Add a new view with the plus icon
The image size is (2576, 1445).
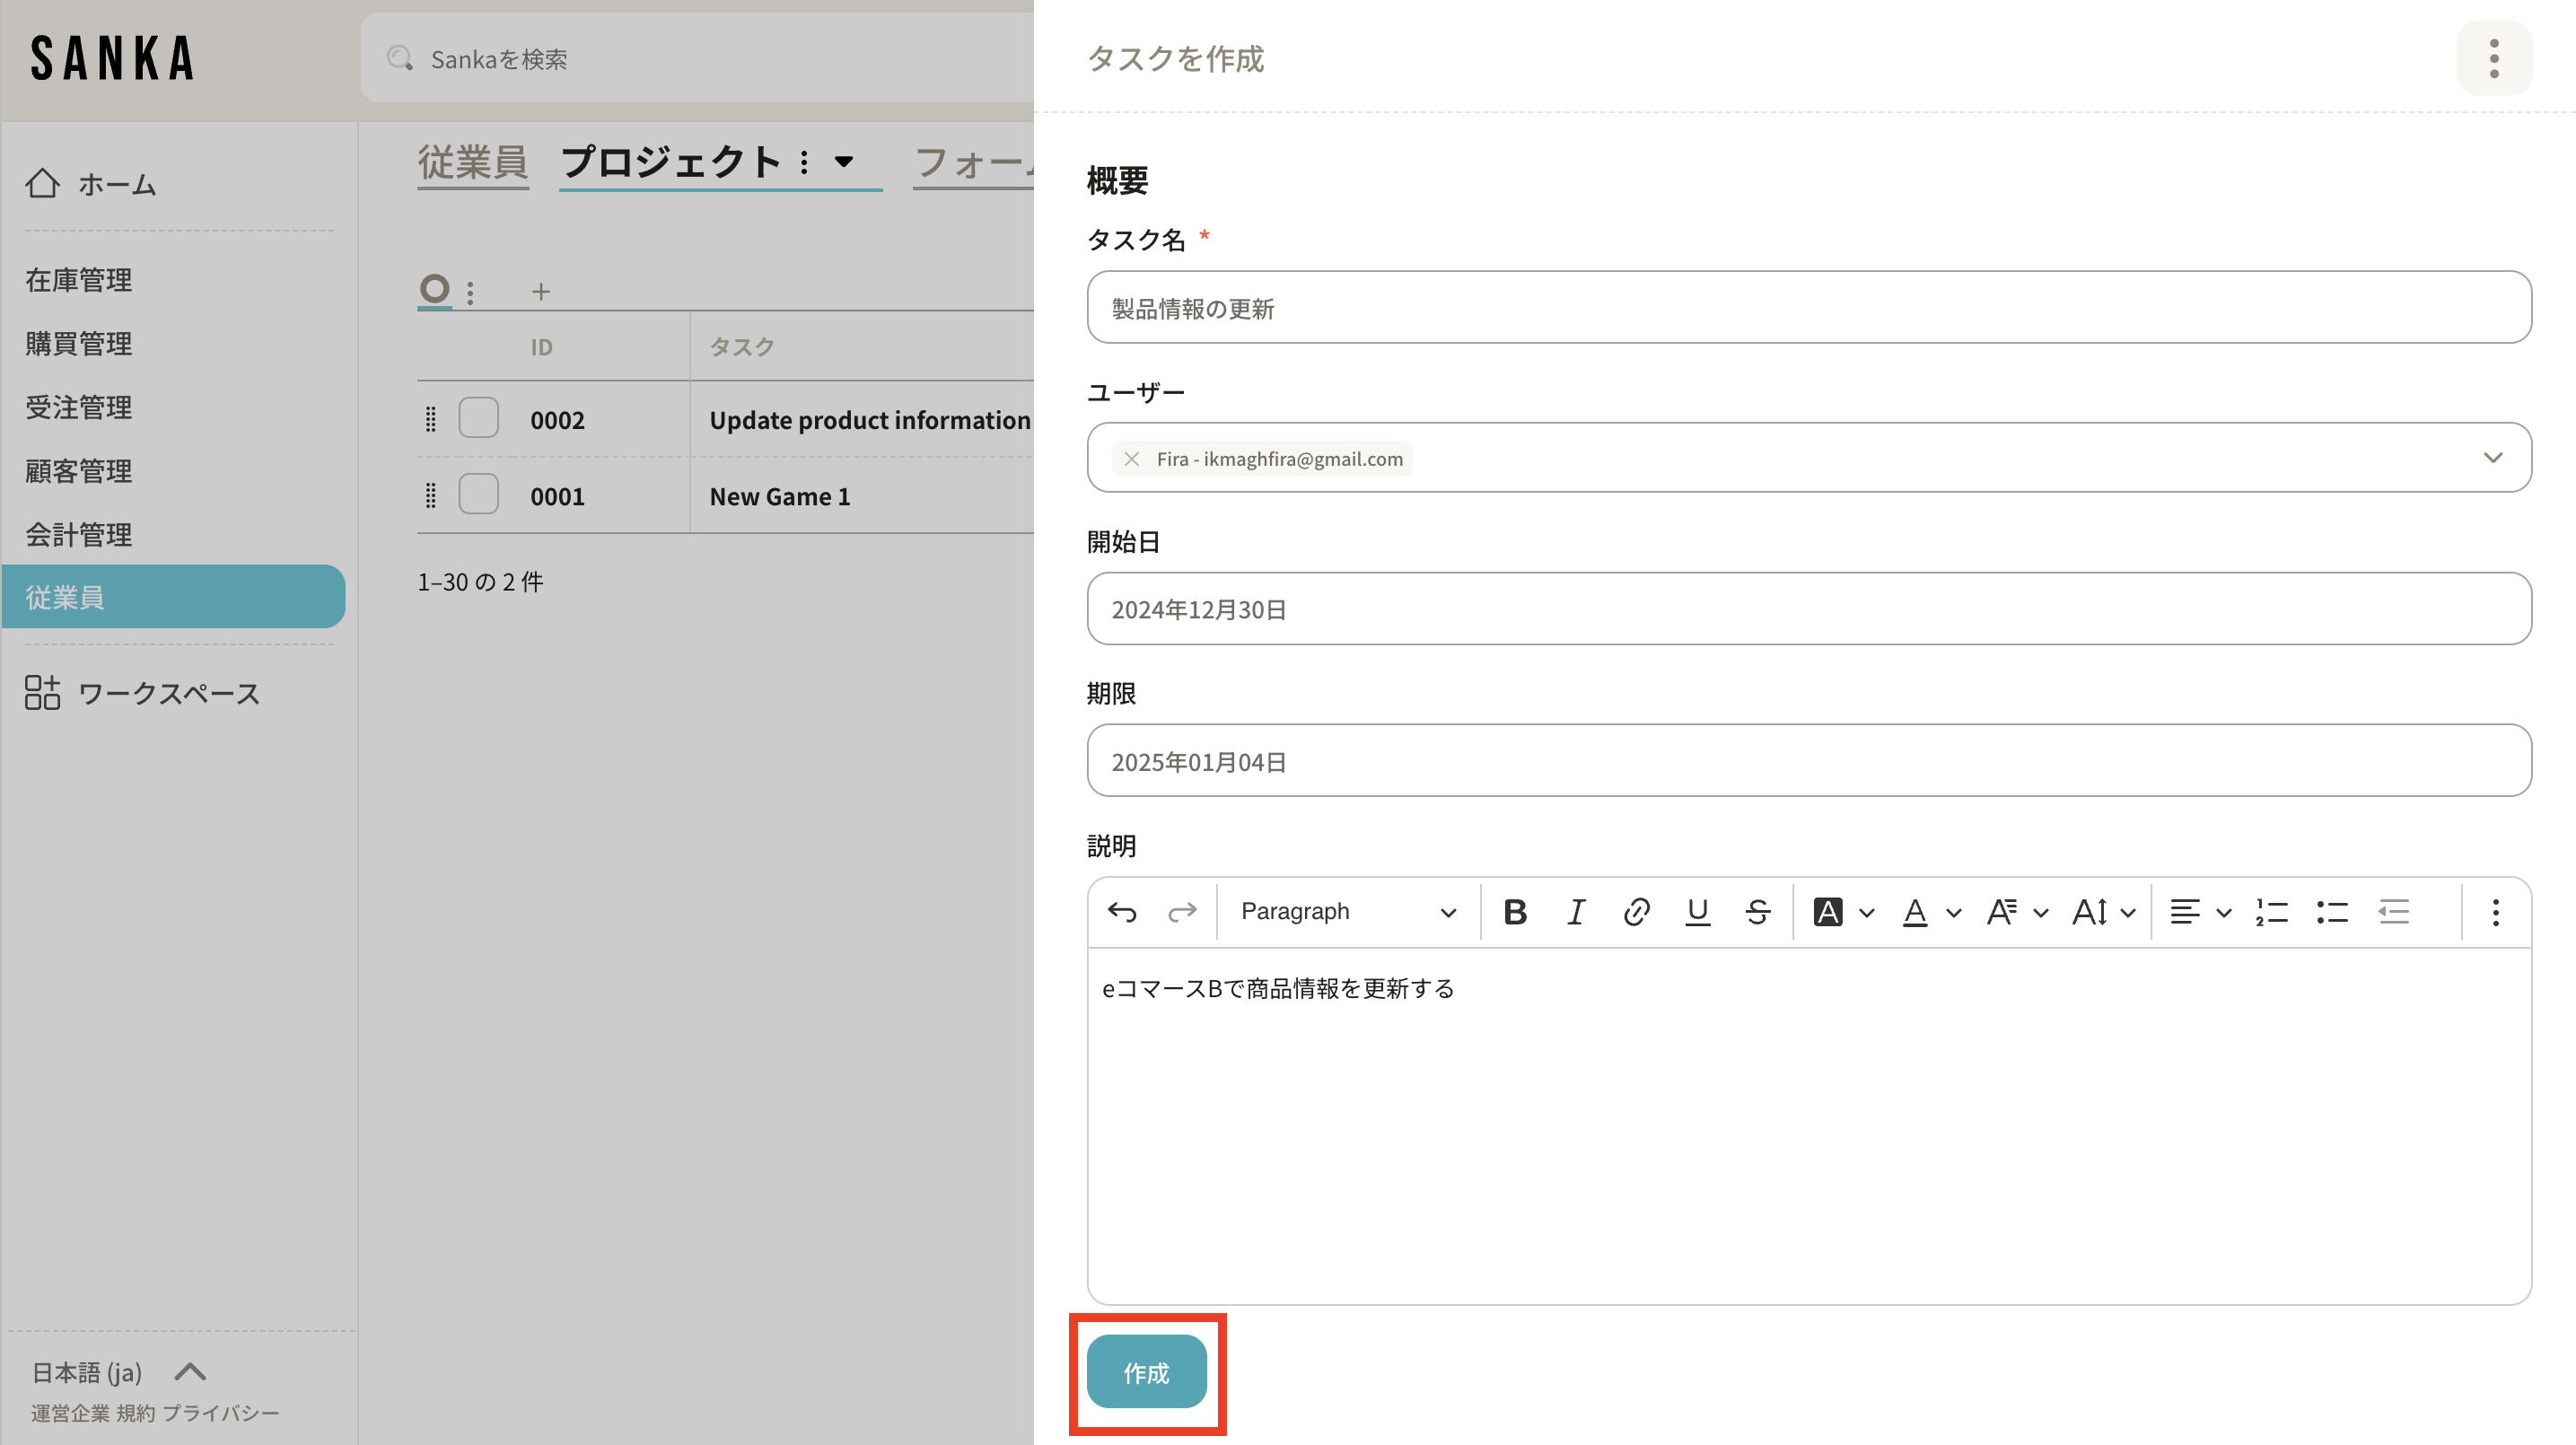pos(540,292)
